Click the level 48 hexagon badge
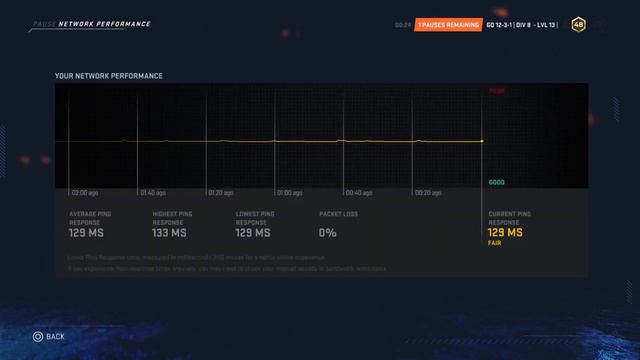 [578, 24]
